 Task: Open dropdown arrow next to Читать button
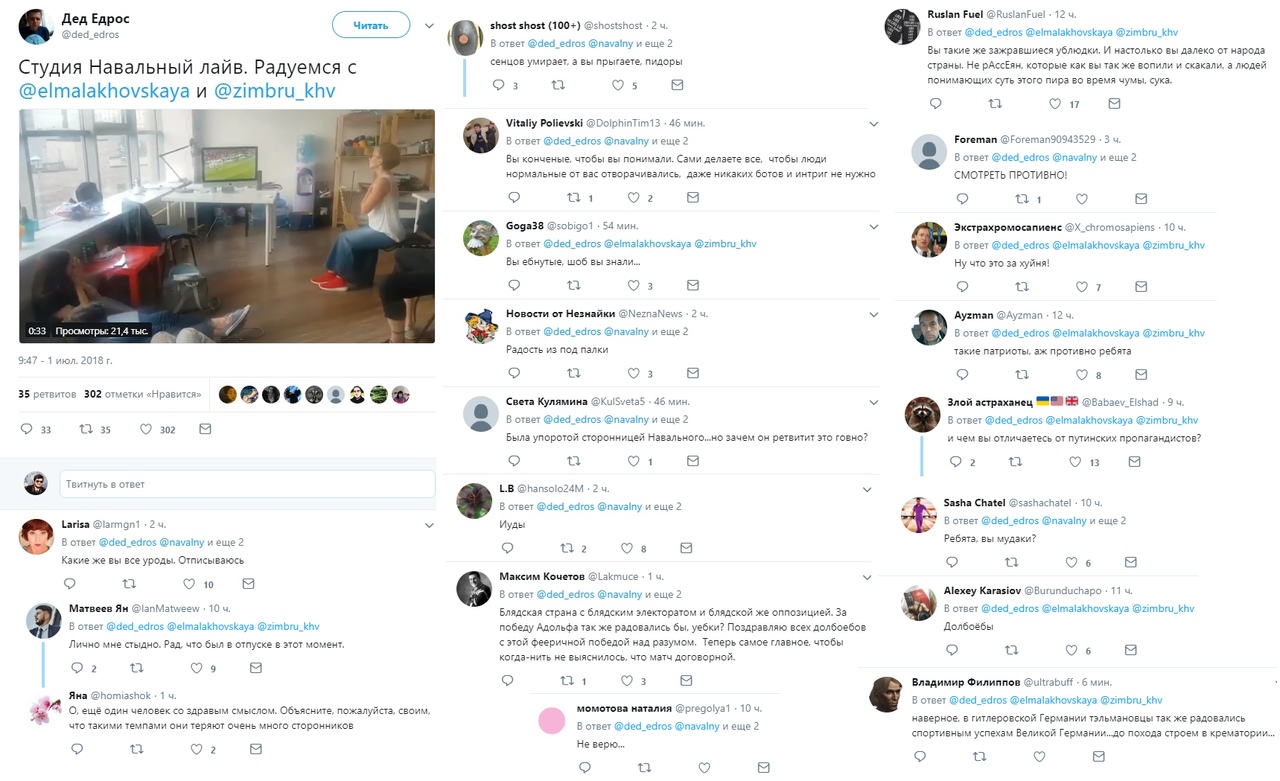coord(429,25)
